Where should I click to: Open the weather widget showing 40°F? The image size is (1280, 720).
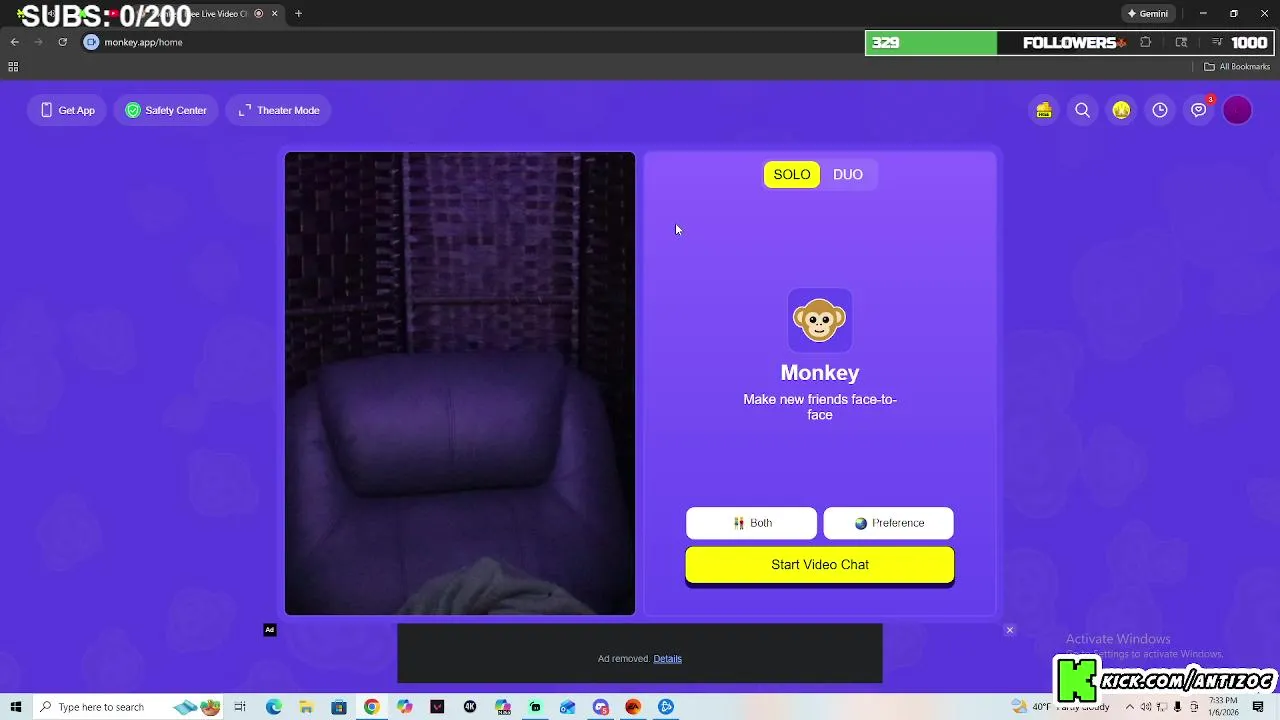[1062, 707]
